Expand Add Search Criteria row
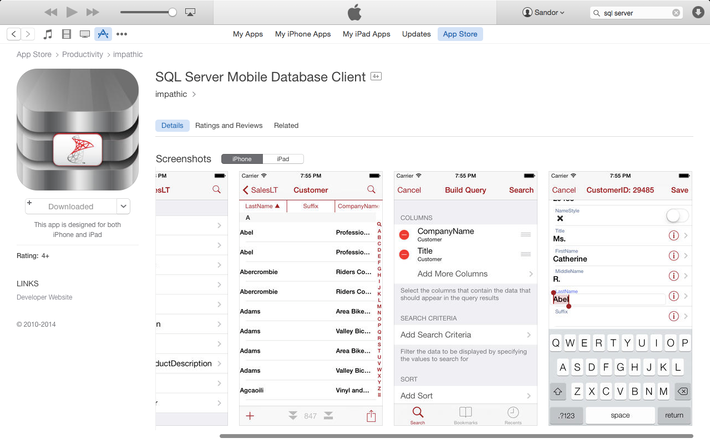This screenshot has height=443, width=710. click(466, 335)
